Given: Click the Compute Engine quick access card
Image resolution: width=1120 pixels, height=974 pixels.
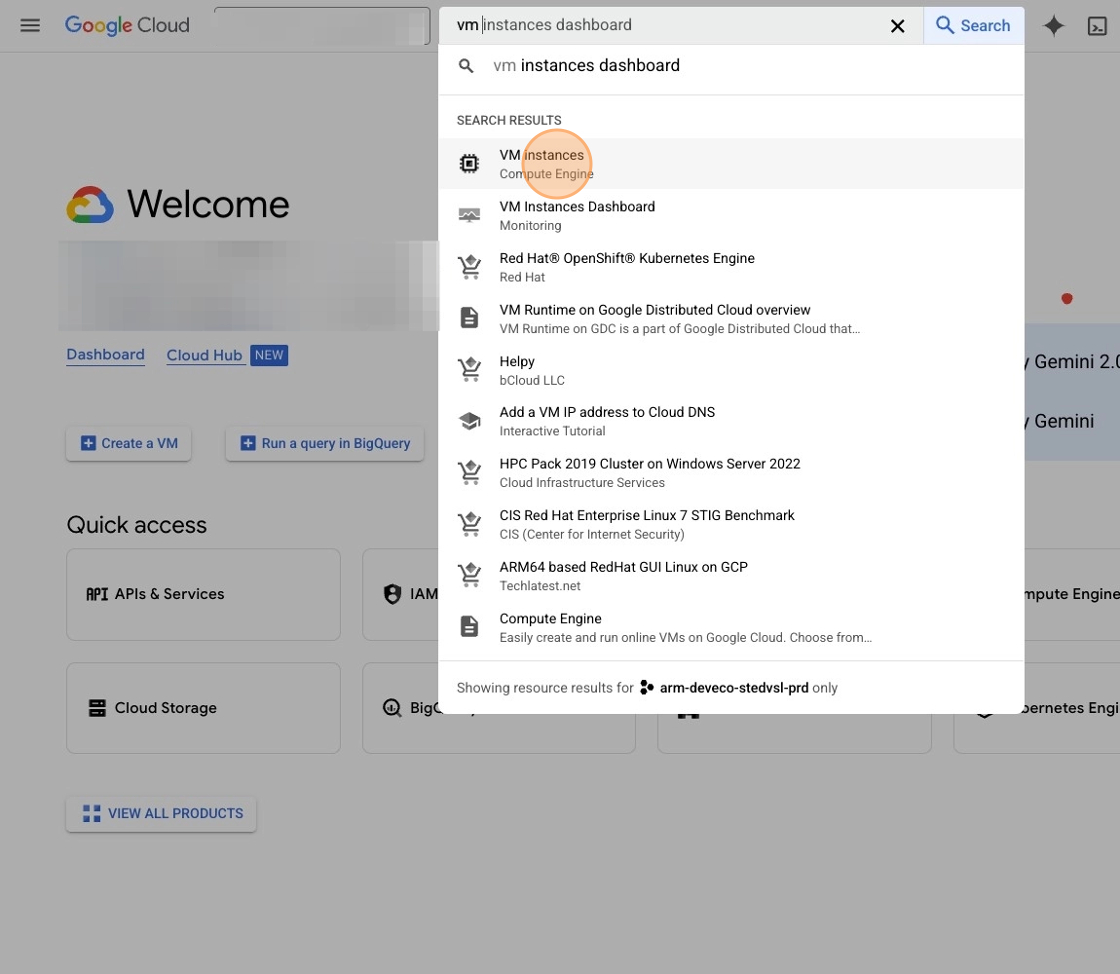Looking at the screenshot, I should point(1072,594).
